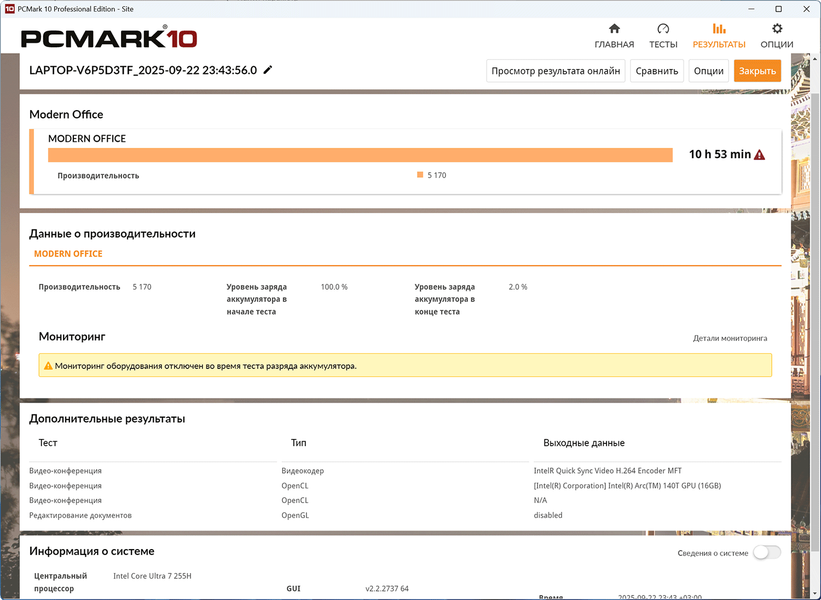
Task: Click the PCMark app icon in title bar
Action: [x=9, y=9]
